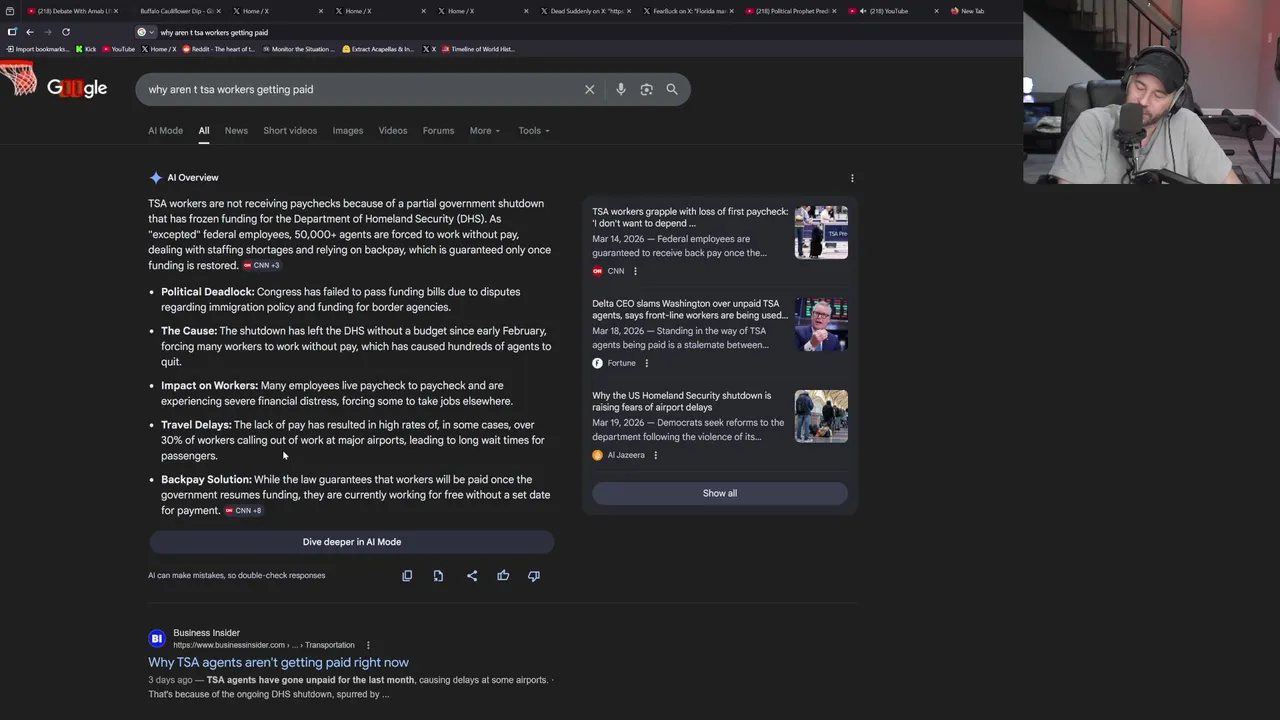Open Monitor the Situation bookmark
Image resolution: width=1280 pixels, height=720 pixels.
click(x=298, y=49)
